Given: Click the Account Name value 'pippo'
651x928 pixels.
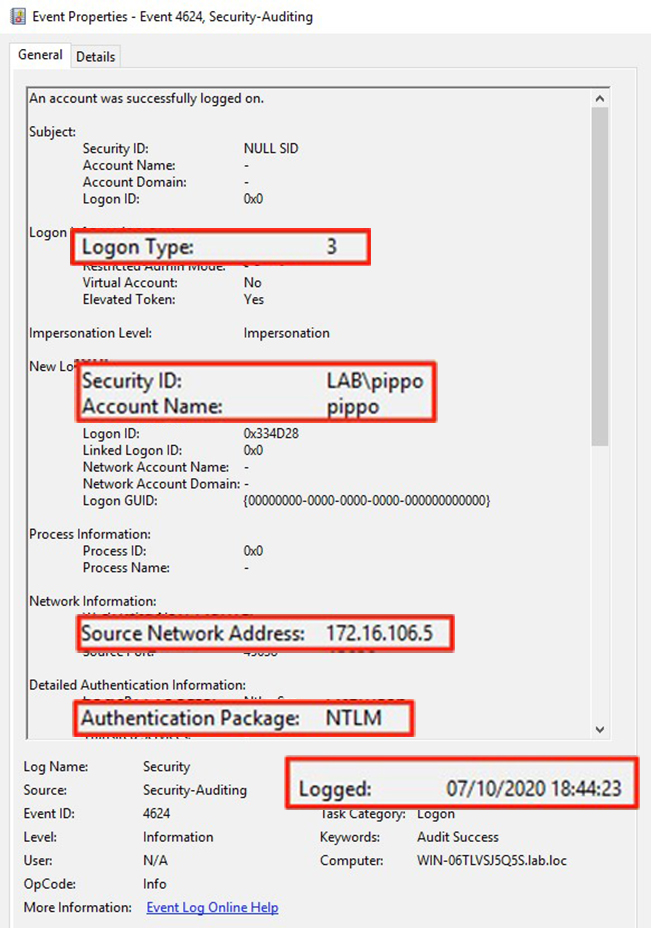Looking at the screenshot, I should 353,407.
